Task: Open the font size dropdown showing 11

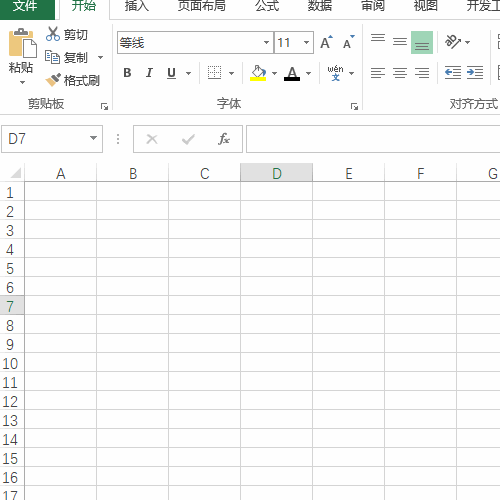Action: click(x=306, y=42)
